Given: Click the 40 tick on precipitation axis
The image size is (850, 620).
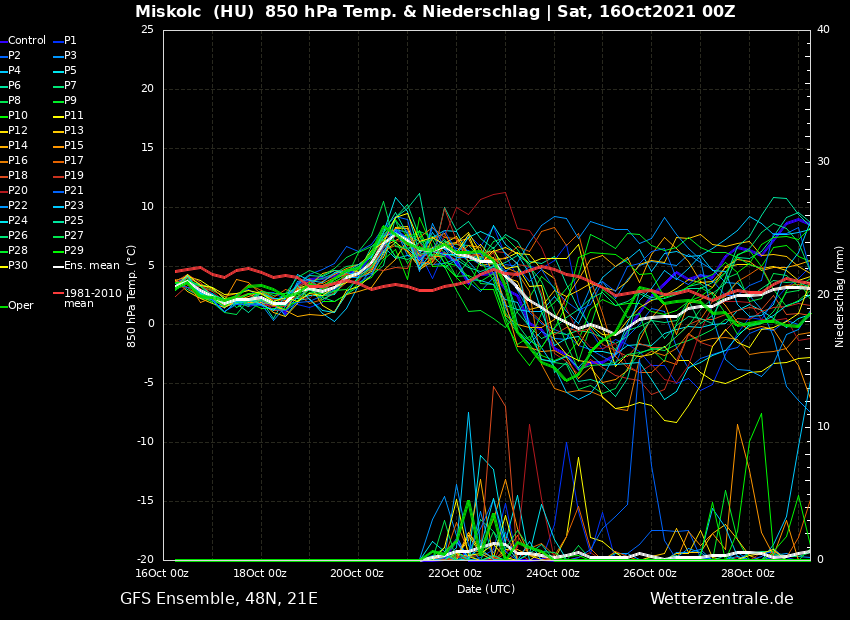Looking at the screenshot, I should [823, 30].
